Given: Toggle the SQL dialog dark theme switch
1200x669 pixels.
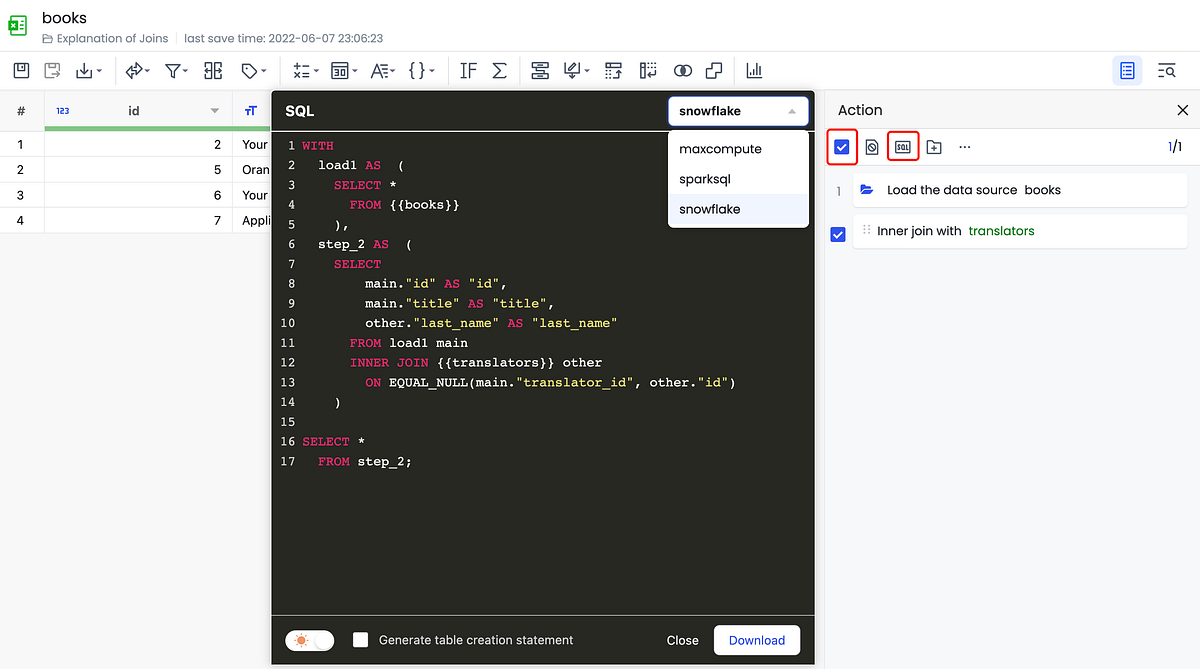Looking at the screenshot, I should pos(309,640).
